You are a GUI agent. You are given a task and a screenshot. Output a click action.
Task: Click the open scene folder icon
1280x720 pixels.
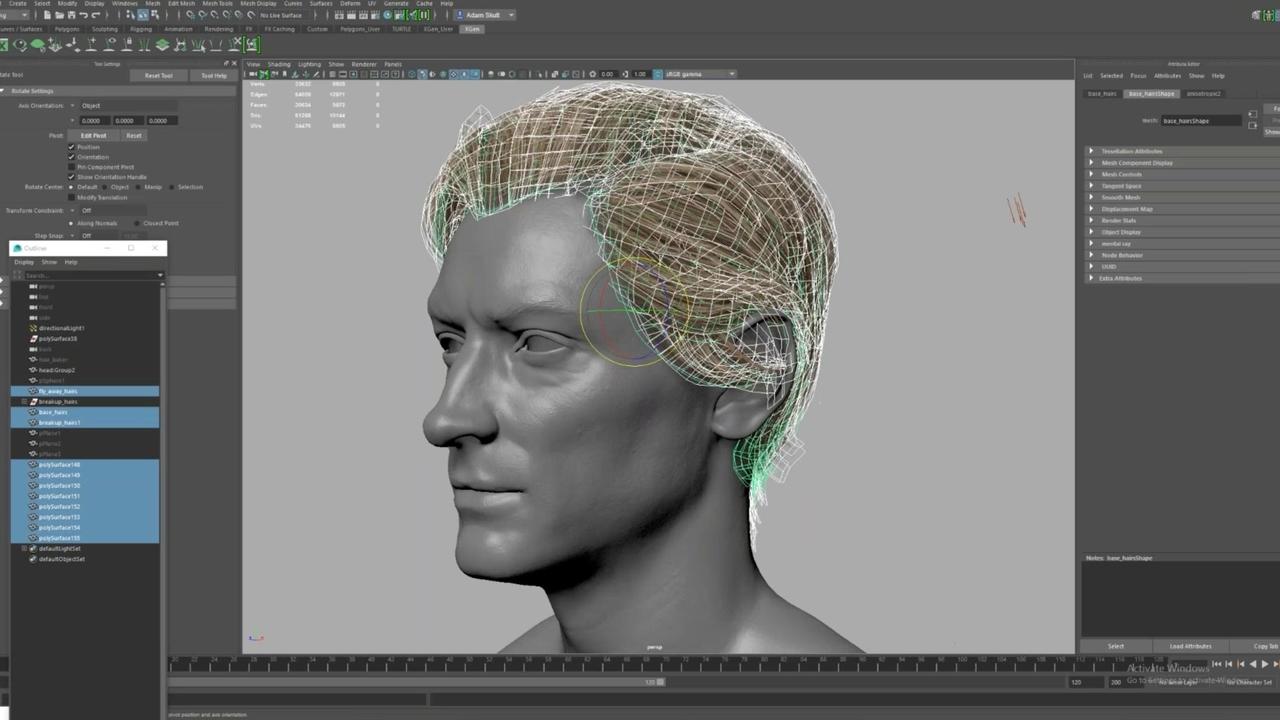click(x=60, y=15)
